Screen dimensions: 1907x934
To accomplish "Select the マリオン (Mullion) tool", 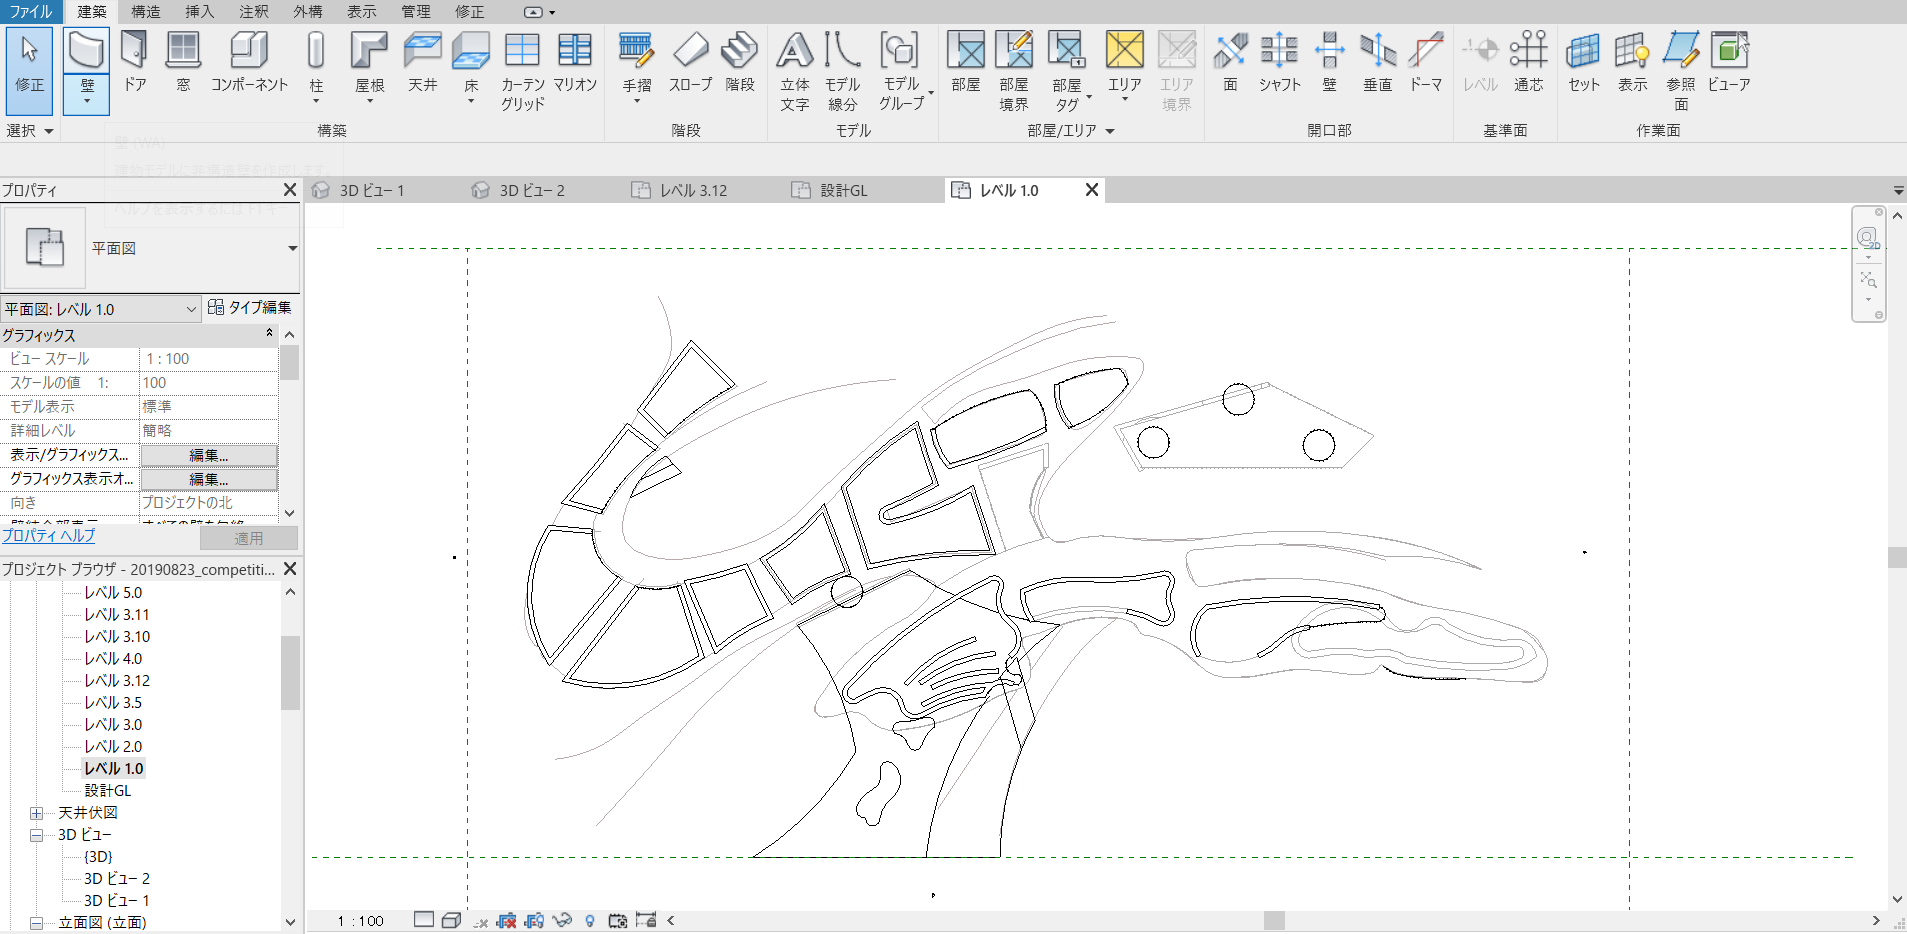I will 575,62.
